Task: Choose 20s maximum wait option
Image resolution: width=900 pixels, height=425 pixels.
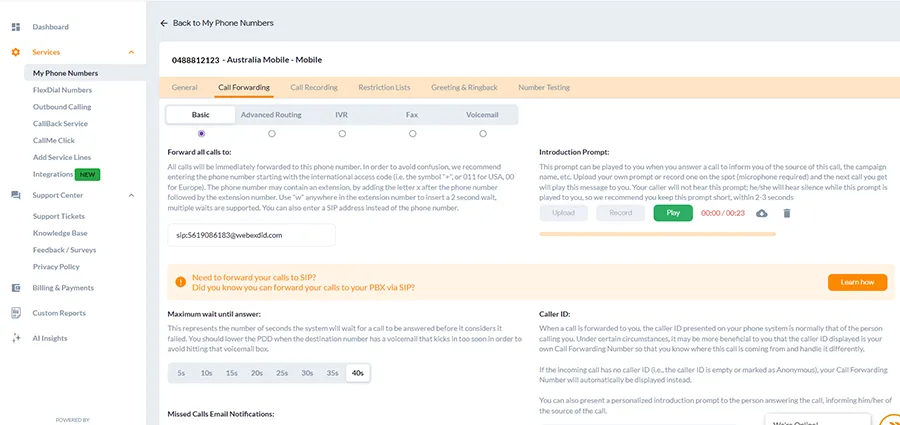Action: click(256, 373)
